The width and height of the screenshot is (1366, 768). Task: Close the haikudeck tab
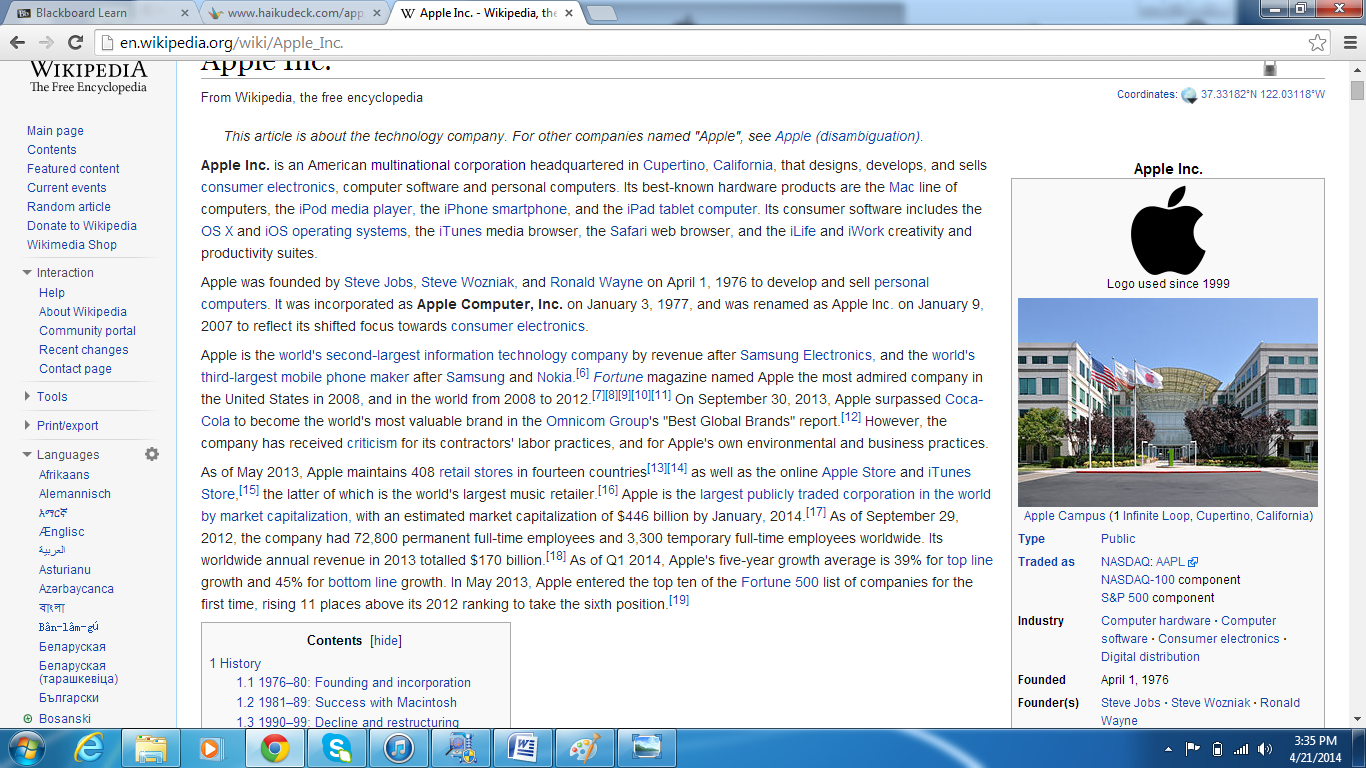377,14
